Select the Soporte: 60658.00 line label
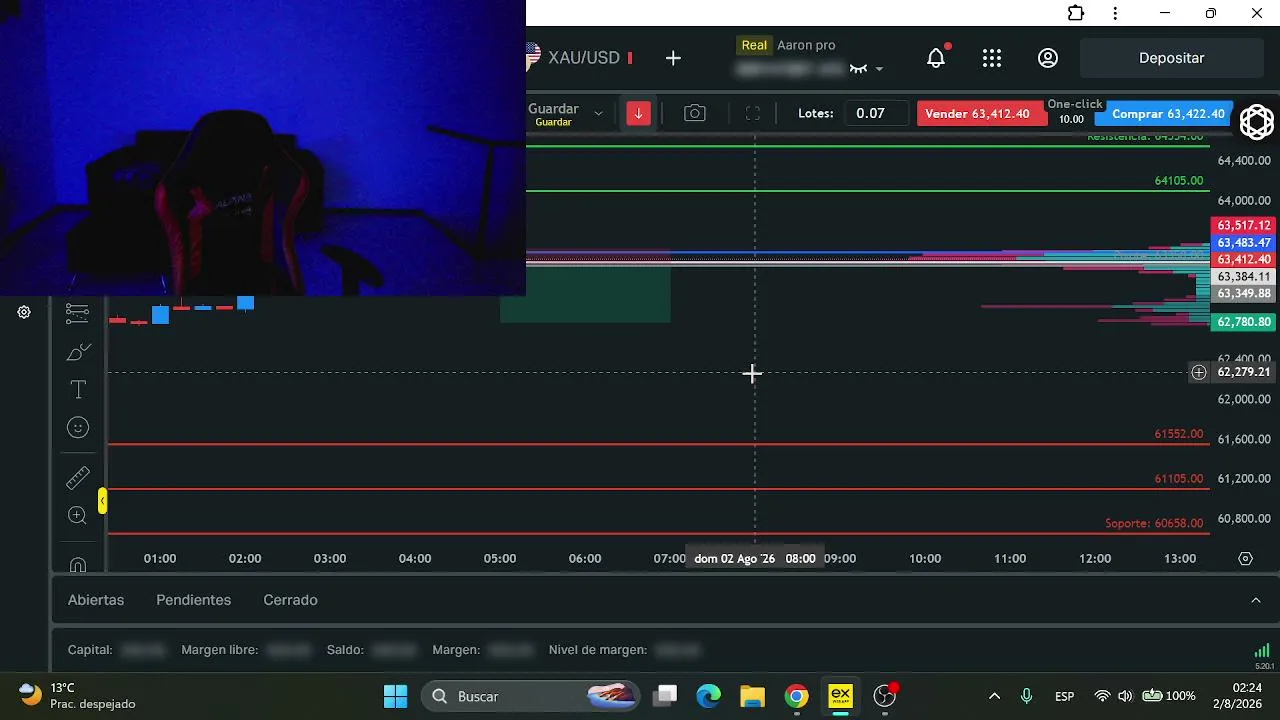Viewport: 1280px width, 720px height. tap(1154, 524)
